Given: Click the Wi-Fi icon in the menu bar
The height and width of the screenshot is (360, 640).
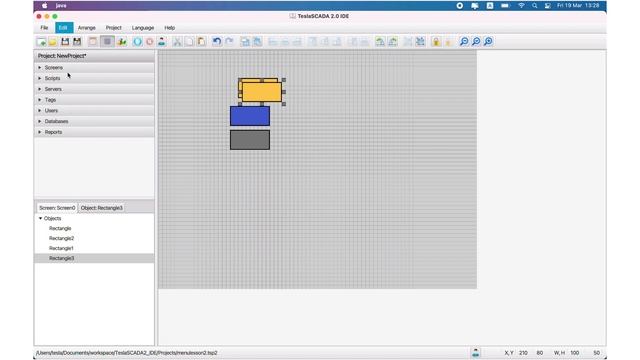Looking at the screenshot, I should 521,5.
